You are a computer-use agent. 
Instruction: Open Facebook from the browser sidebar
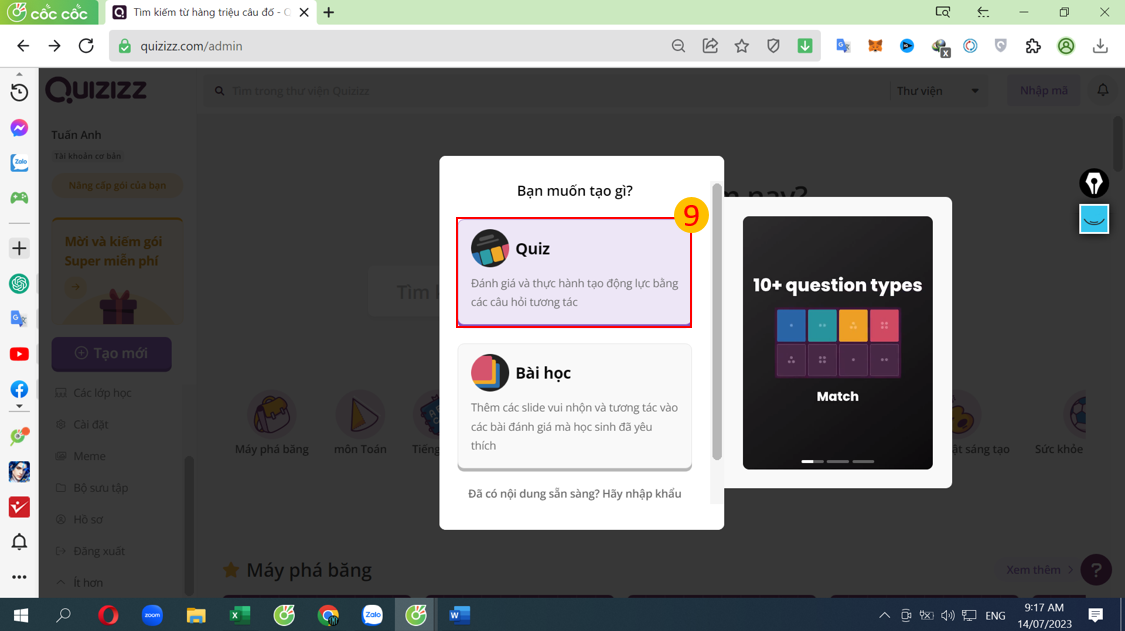pyautogui.click(x=19, y=389)
